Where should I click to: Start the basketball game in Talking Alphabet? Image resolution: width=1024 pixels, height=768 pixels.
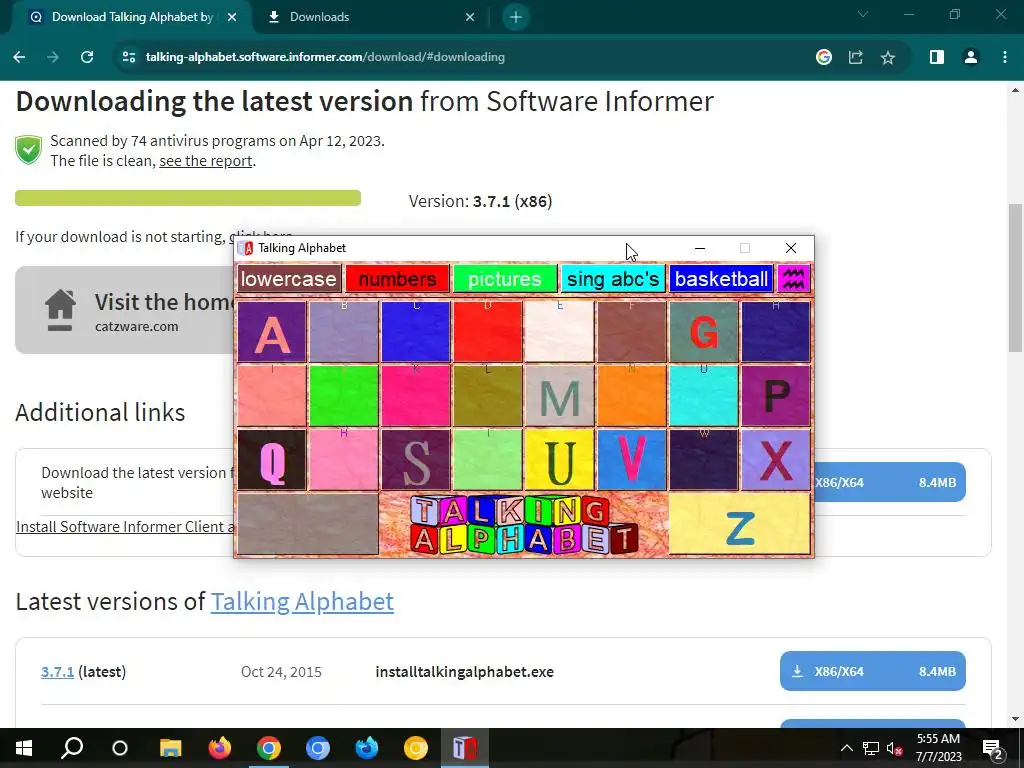pyautogui.click(x=721, y=279)
